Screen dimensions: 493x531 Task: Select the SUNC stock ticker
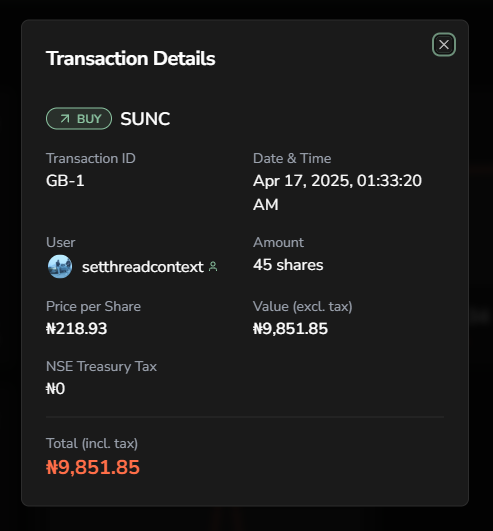click(145, 119)
